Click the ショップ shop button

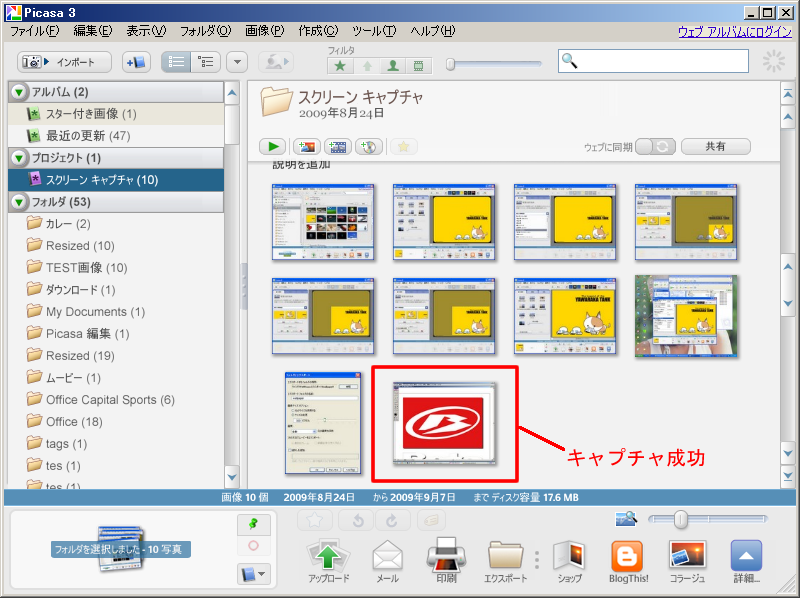tap(569, 561)
